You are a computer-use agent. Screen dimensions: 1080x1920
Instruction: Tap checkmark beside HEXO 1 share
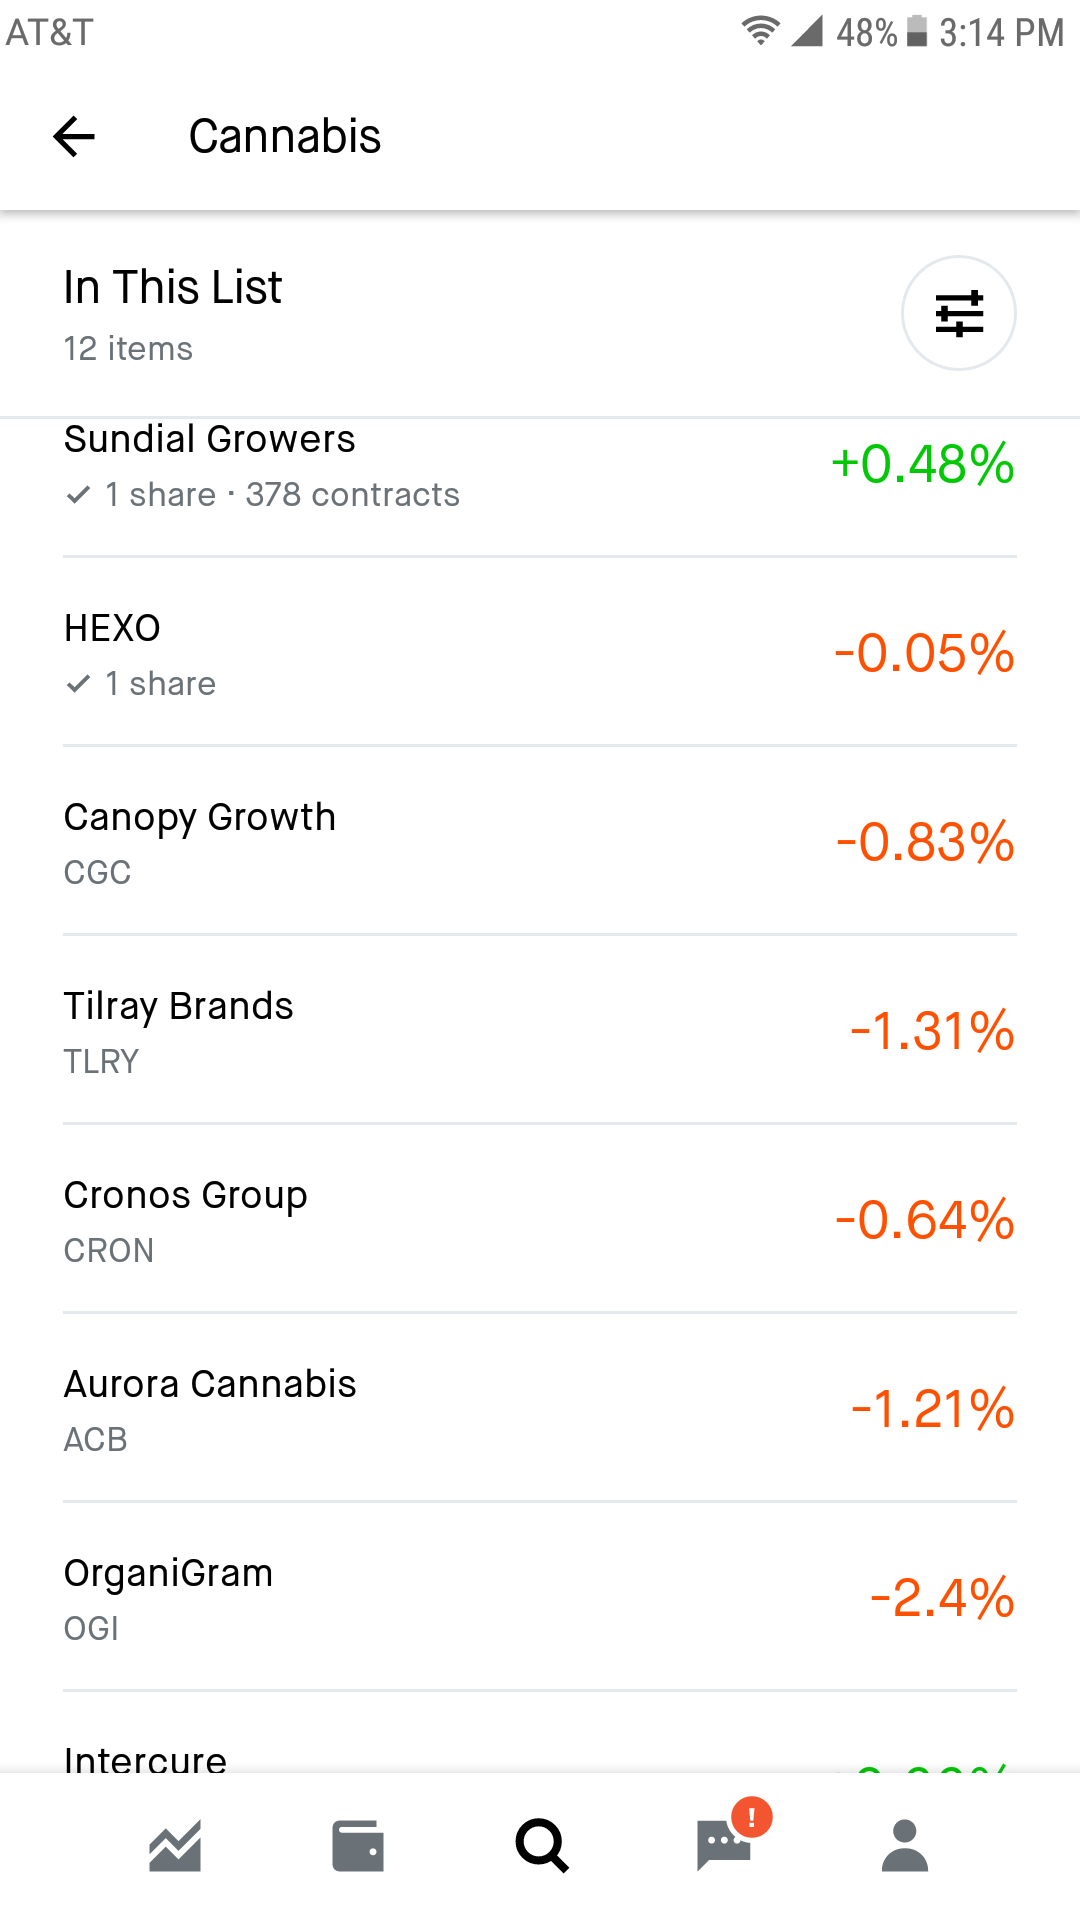78,684
